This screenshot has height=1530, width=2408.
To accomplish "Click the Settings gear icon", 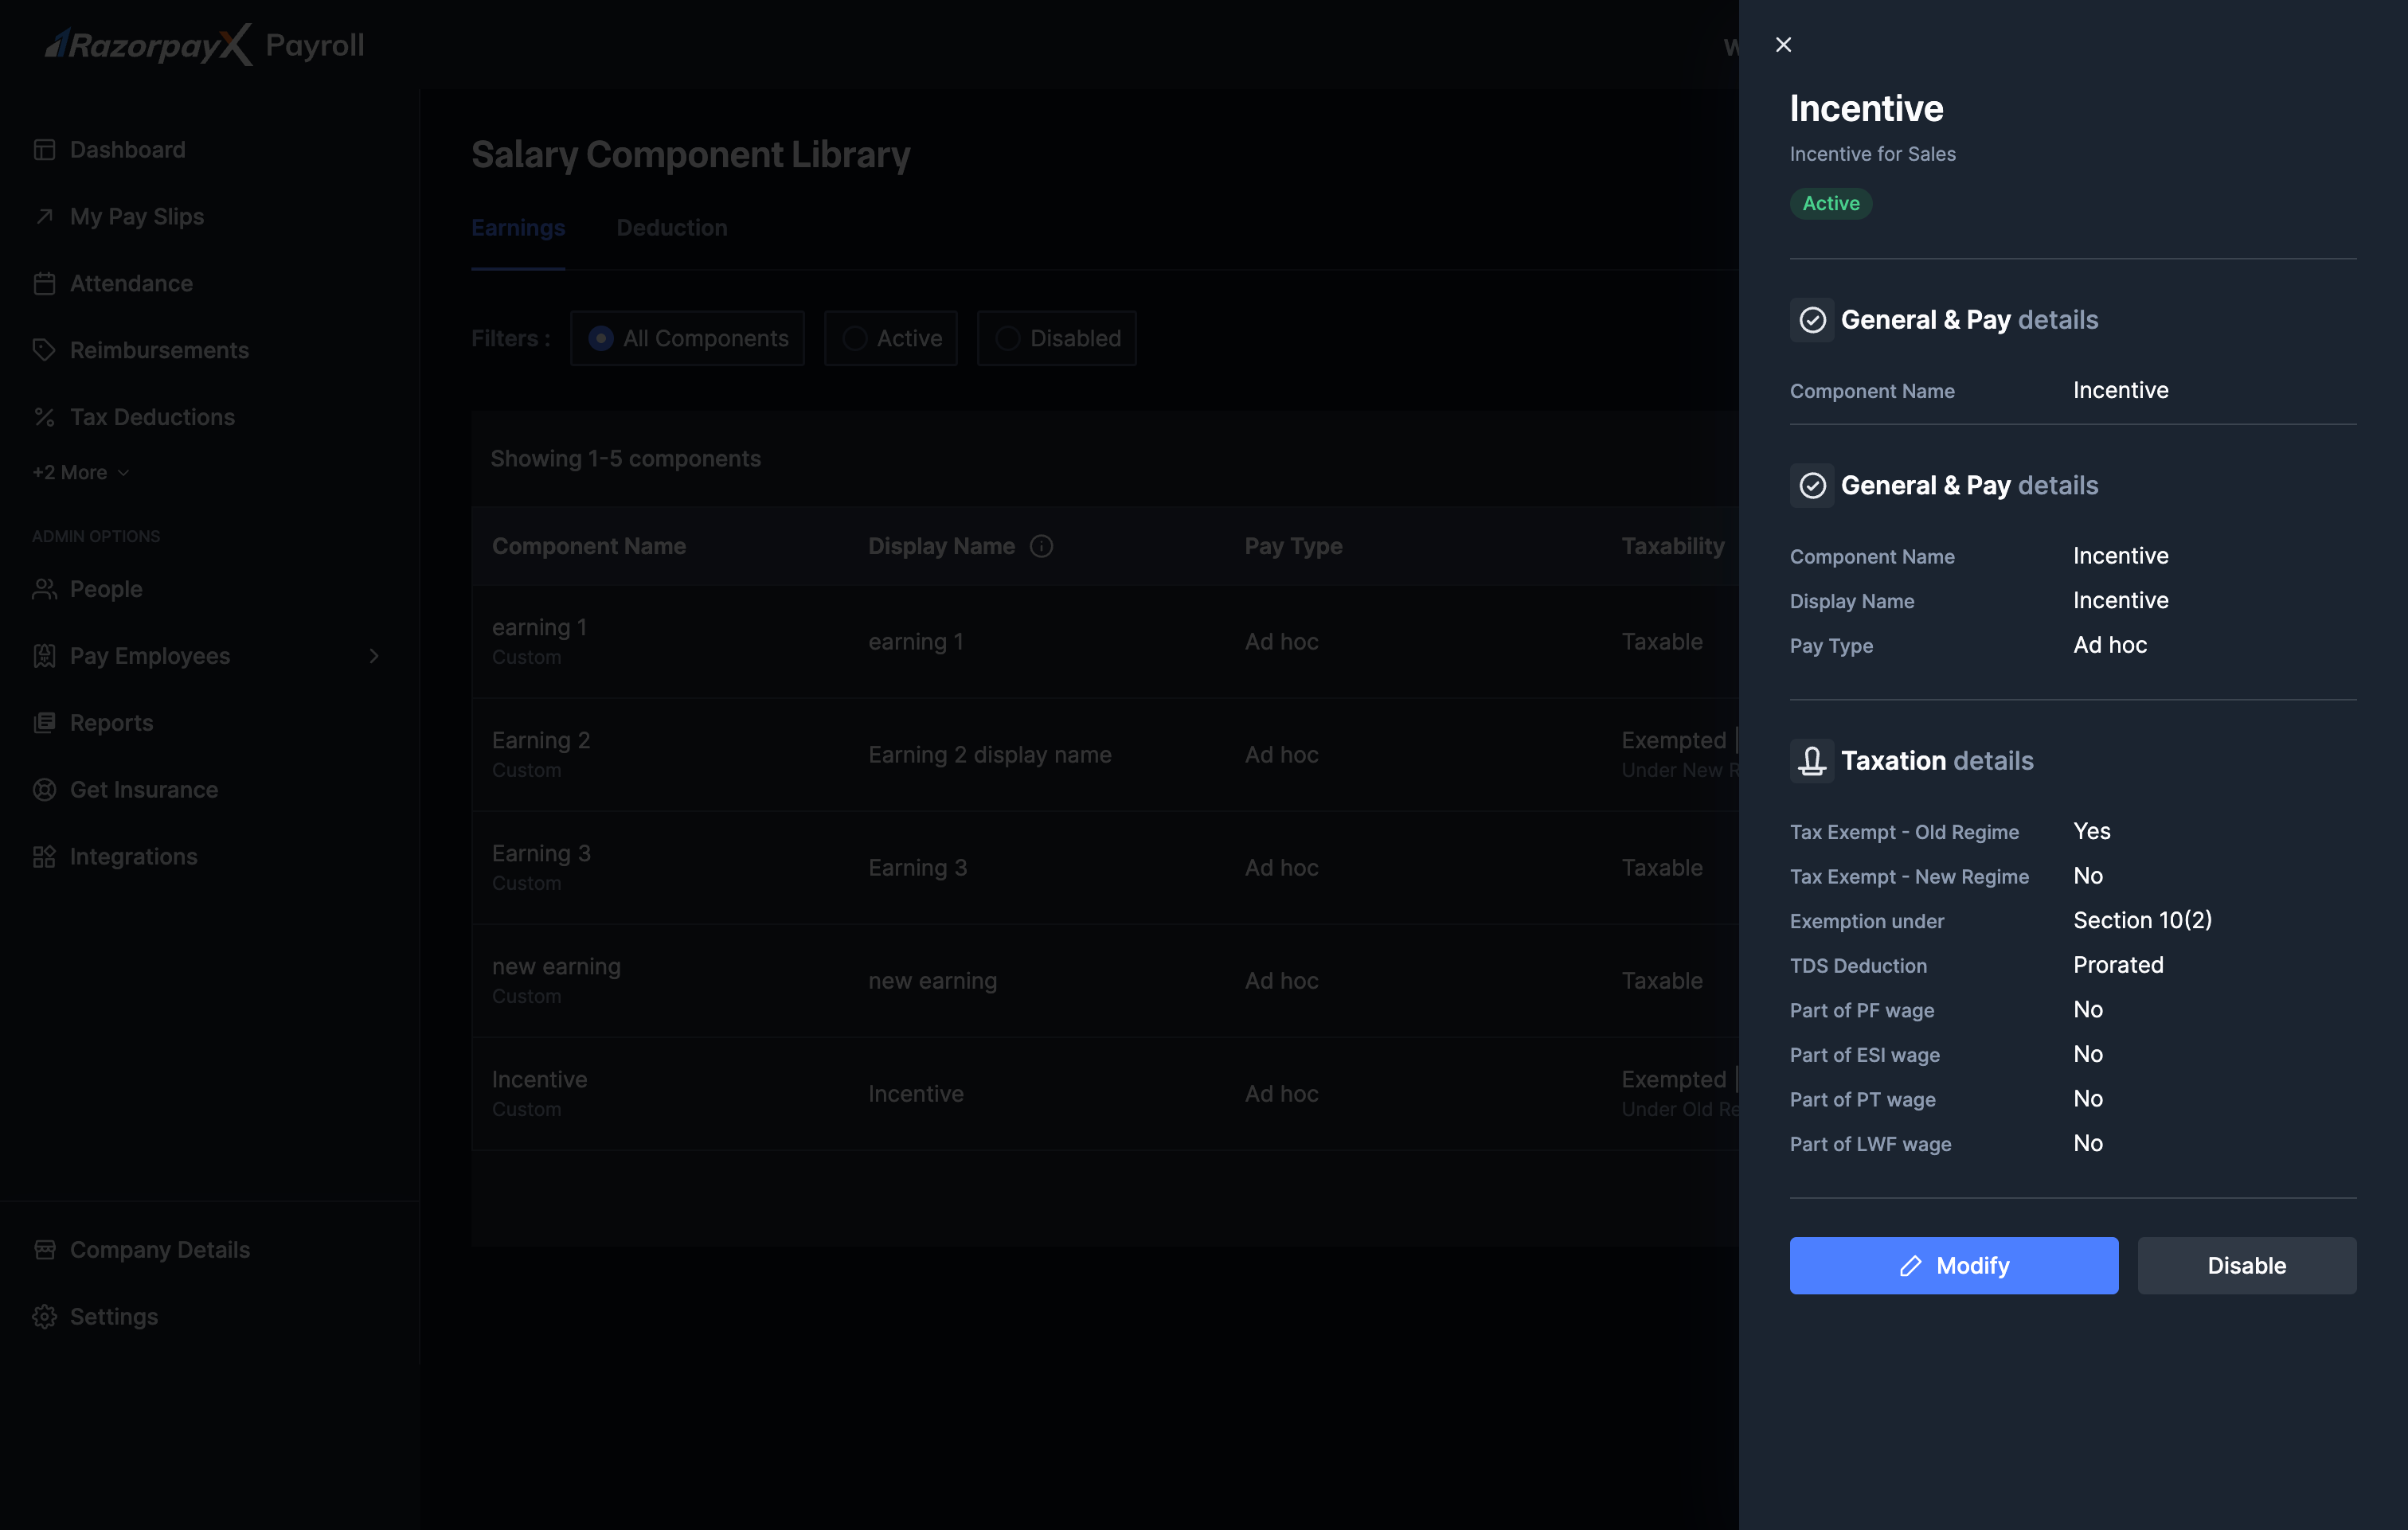I will click(44, 1317).
